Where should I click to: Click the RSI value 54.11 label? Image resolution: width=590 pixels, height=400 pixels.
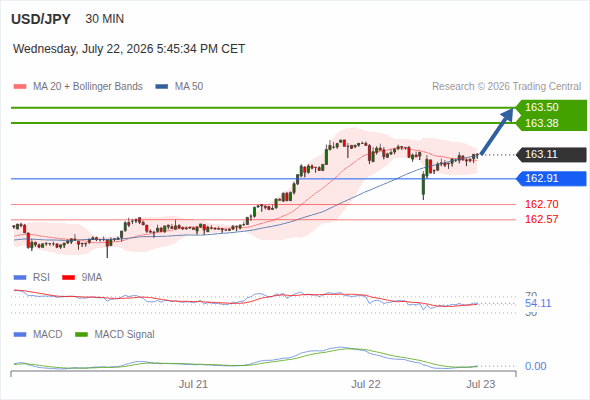pyautogui.click(x=538, y=303)
